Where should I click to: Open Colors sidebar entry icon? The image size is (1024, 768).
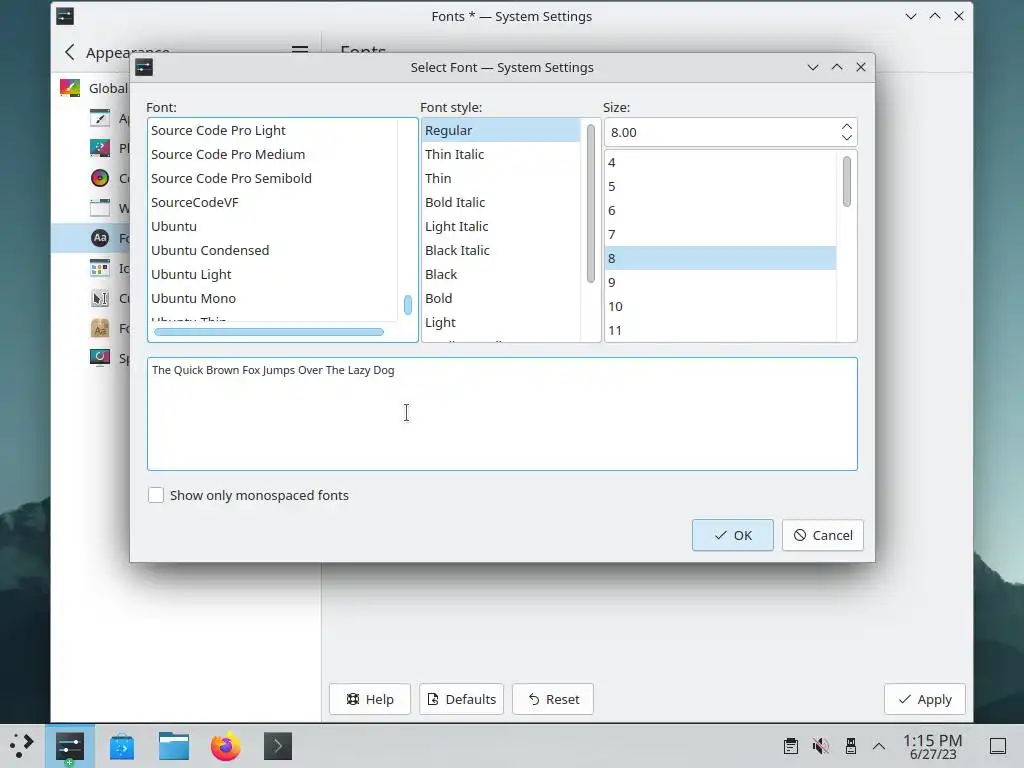[100, 178]
